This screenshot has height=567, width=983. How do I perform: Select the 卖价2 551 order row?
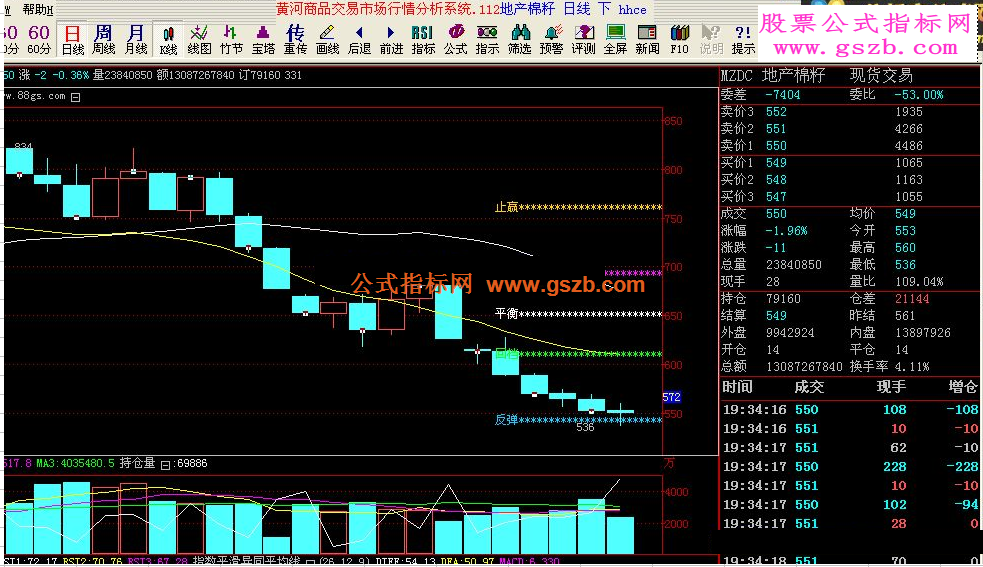point(849,129)
